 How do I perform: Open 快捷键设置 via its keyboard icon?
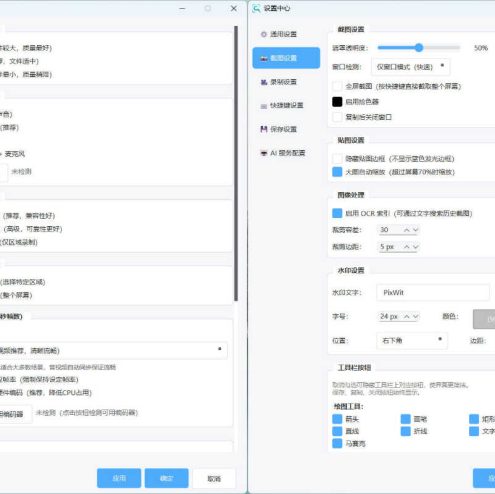264,106
